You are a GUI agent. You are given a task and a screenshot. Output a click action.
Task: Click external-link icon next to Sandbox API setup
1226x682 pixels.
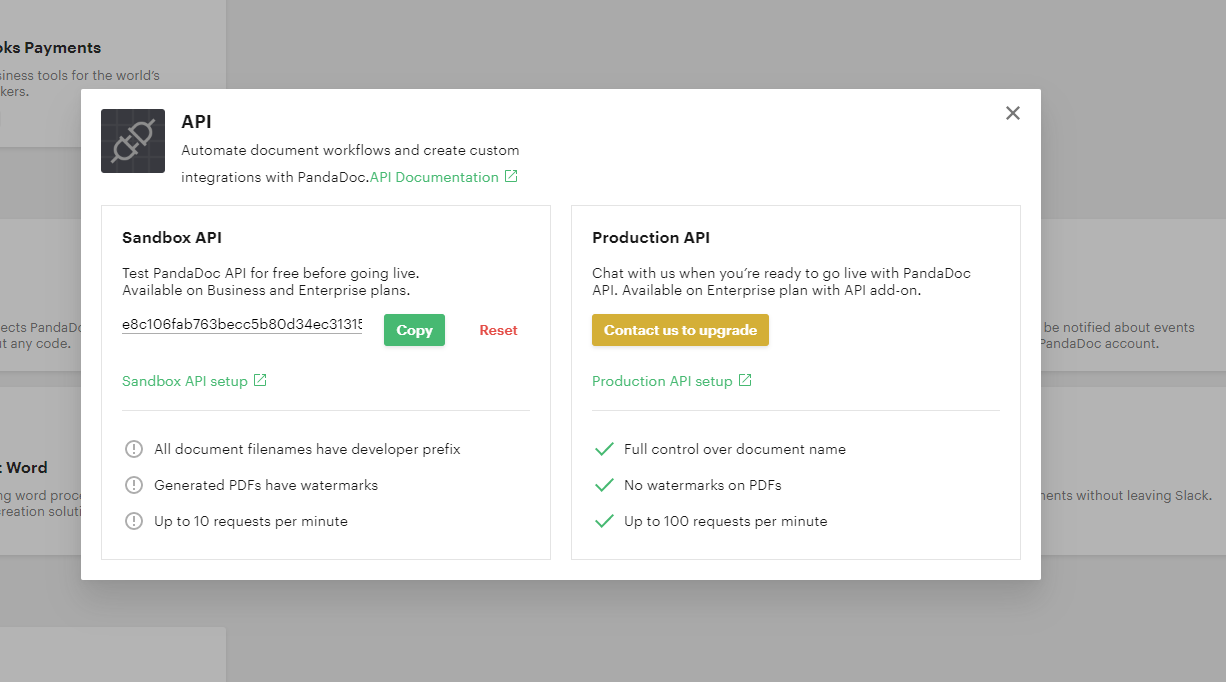tap(260, 380)
